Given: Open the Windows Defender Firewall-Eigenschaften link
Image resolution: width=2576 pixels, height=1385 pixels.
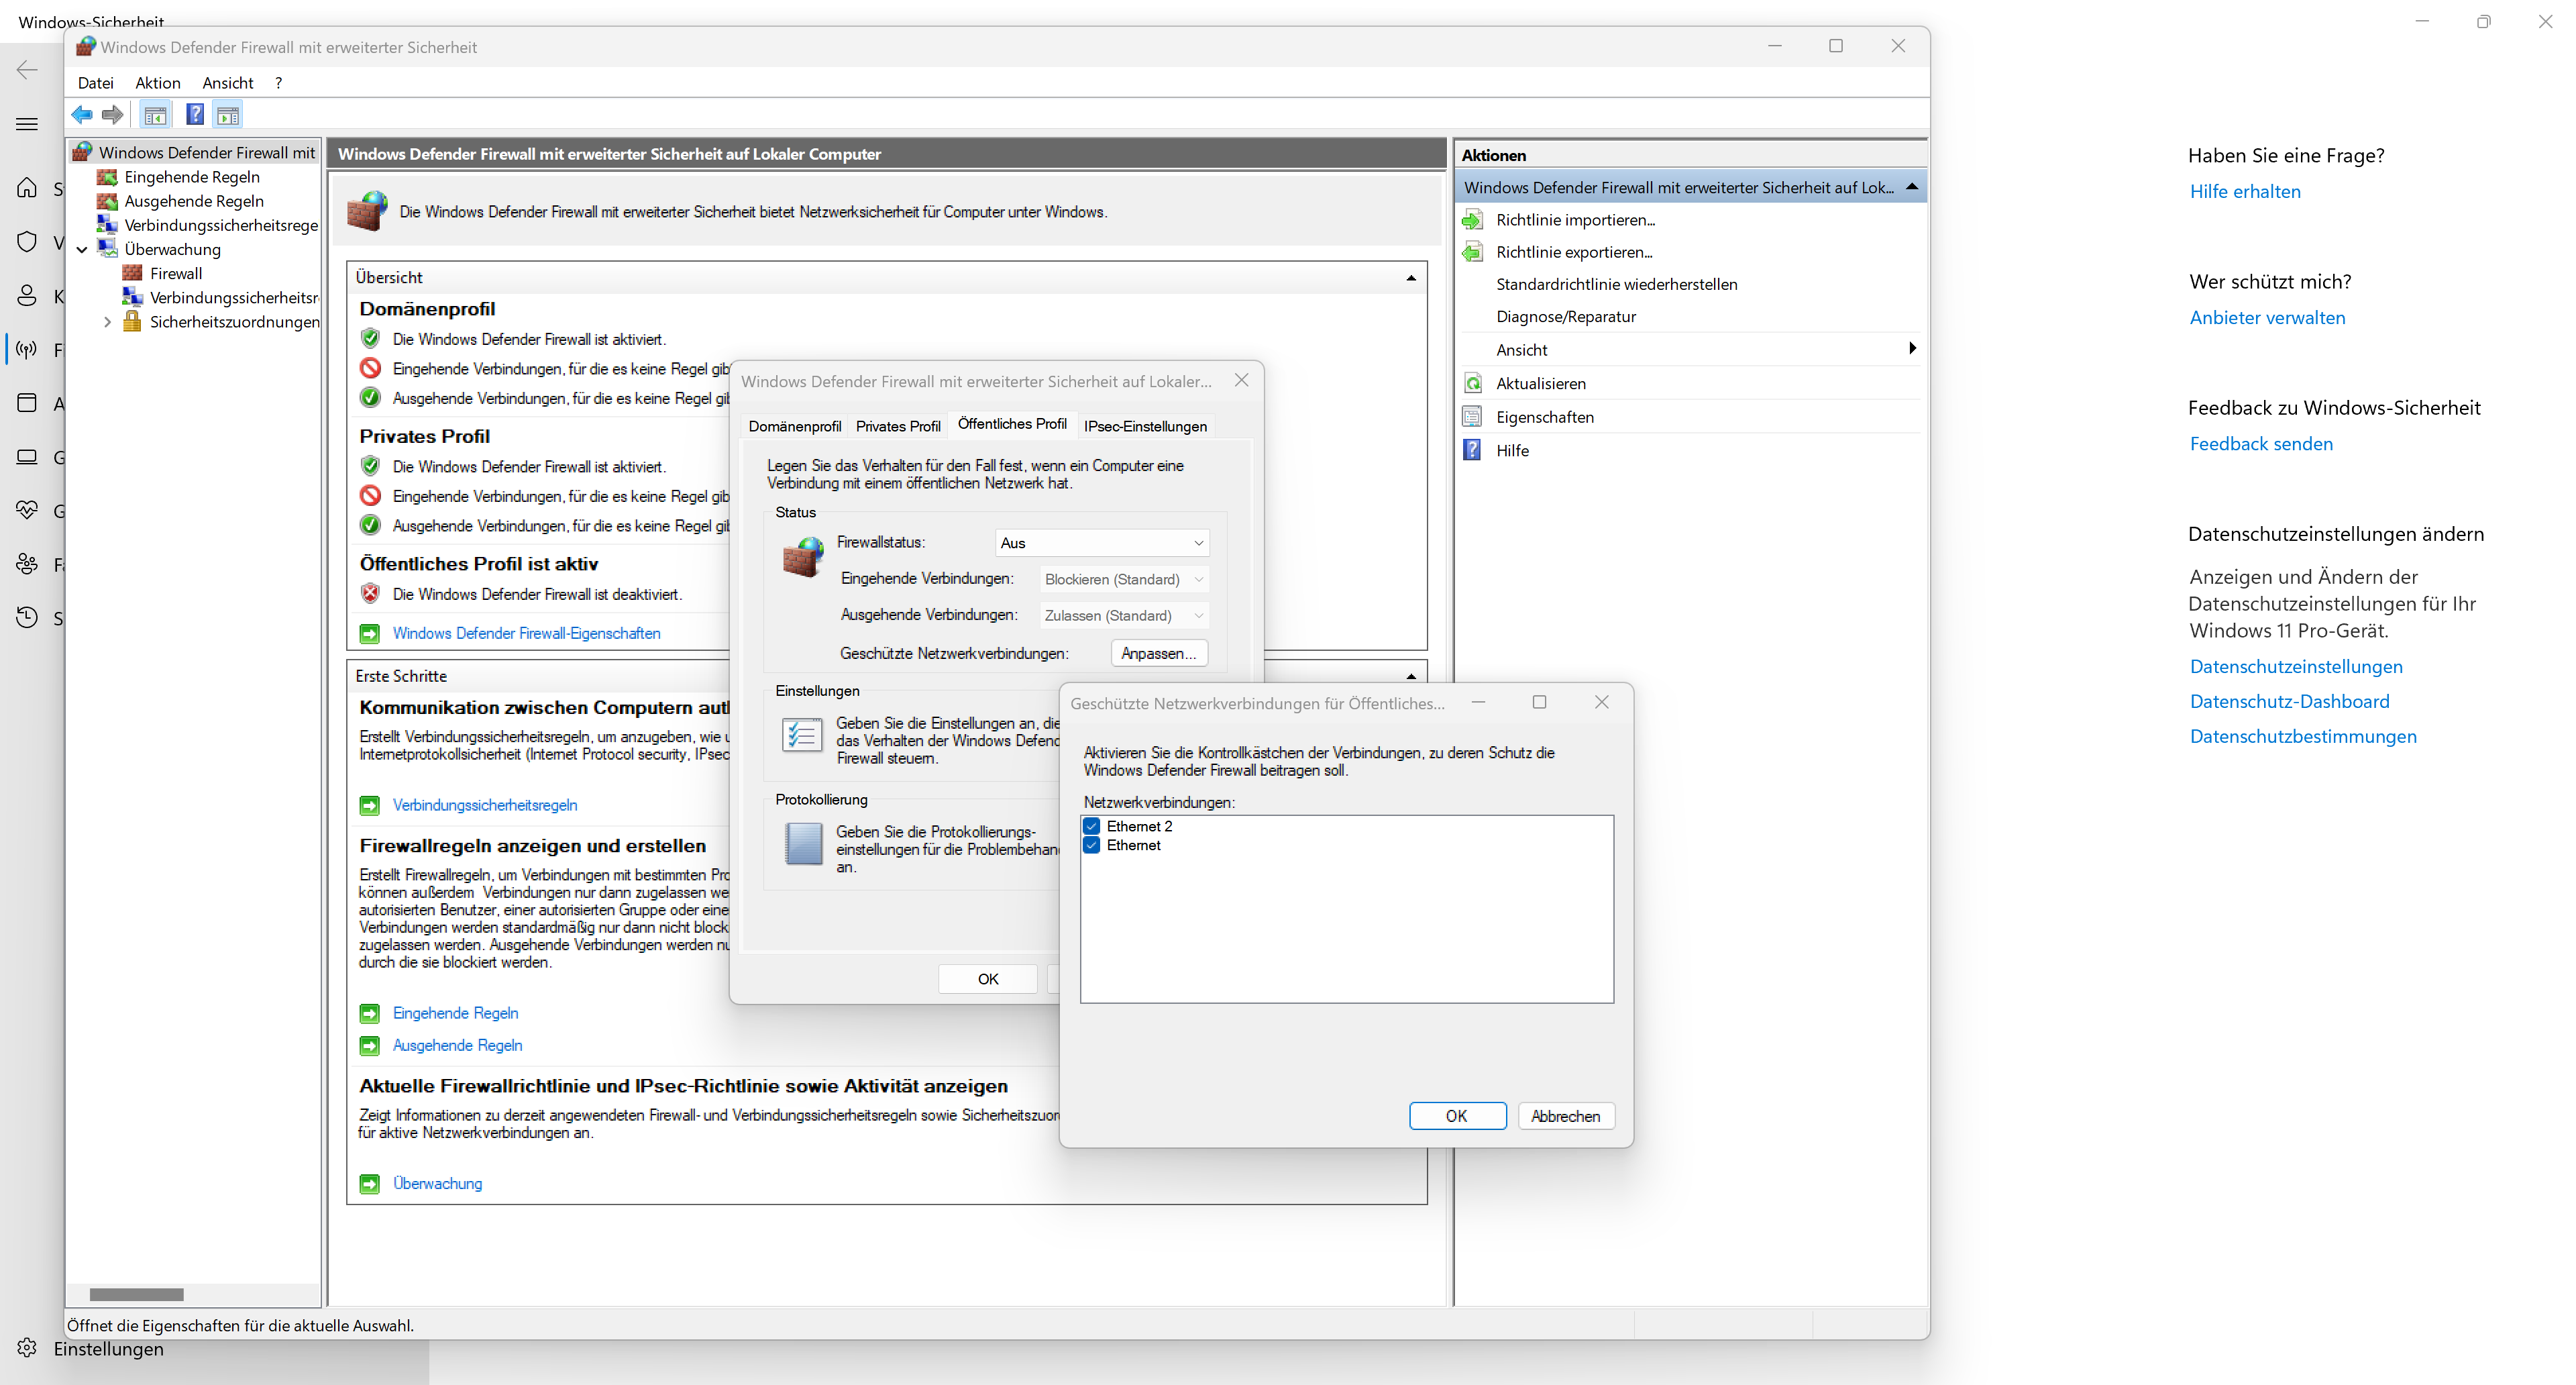Looking at the screenshot, I should point(526,633).
